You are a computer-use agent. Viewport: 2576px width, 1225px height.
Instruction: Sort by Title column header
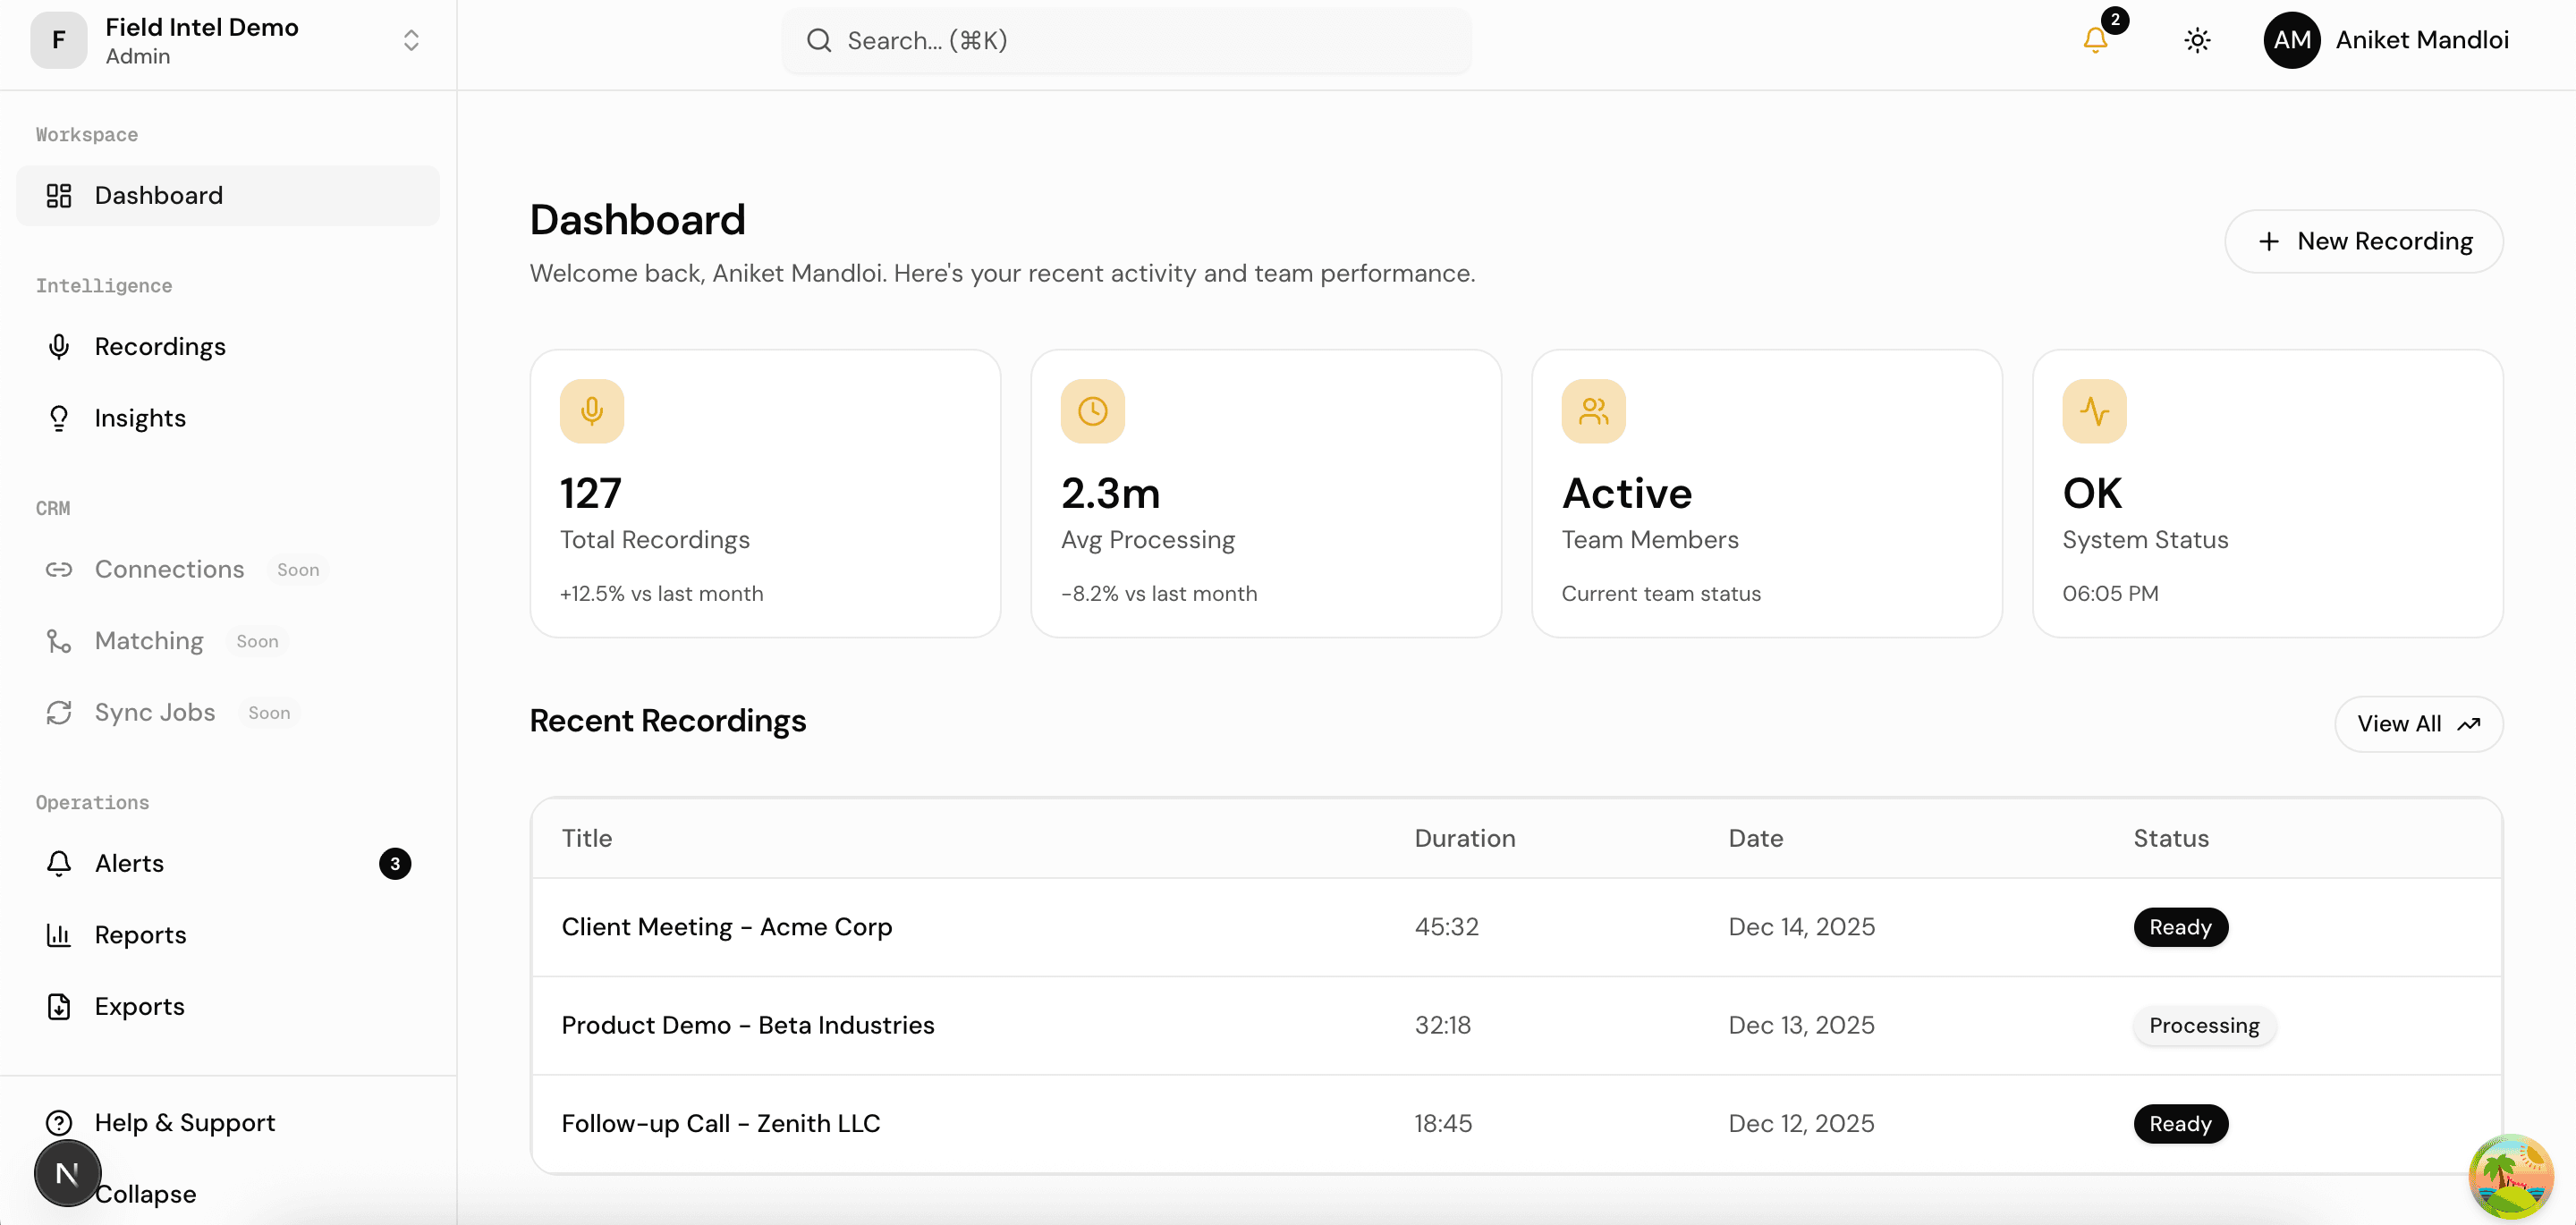587,838
